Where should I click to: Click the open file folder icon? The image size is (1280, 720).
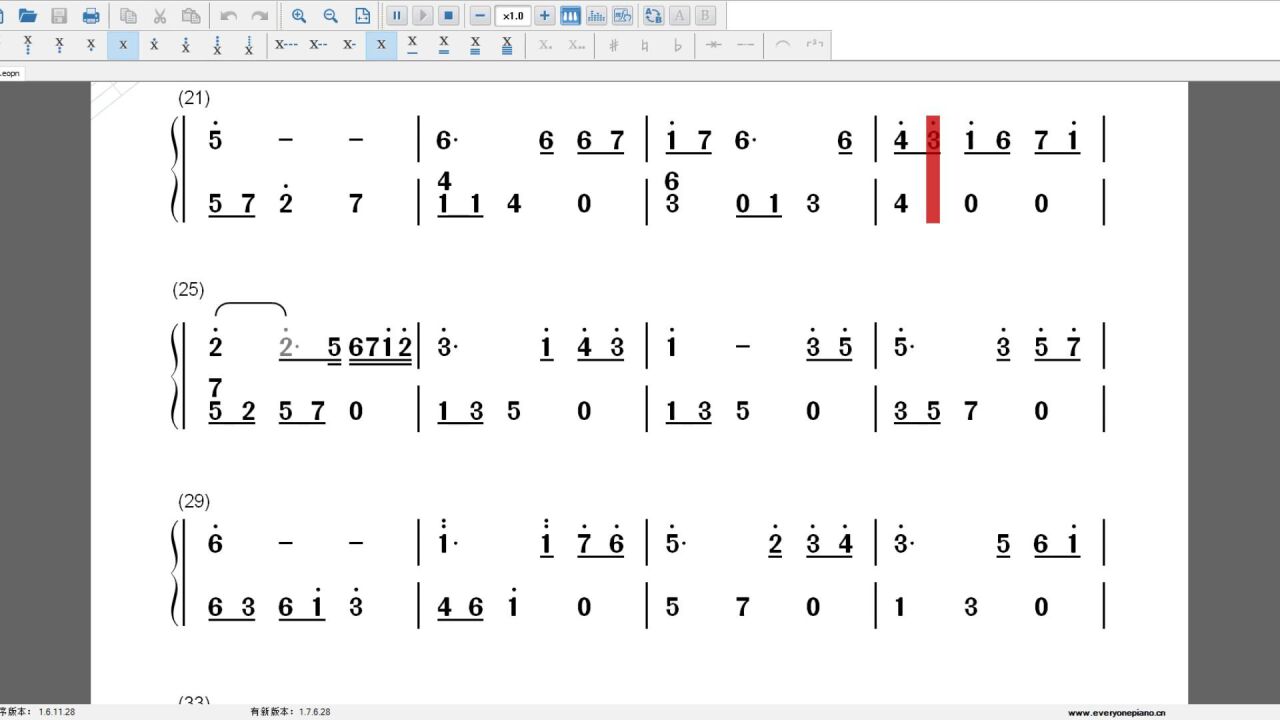pos(28,15)
